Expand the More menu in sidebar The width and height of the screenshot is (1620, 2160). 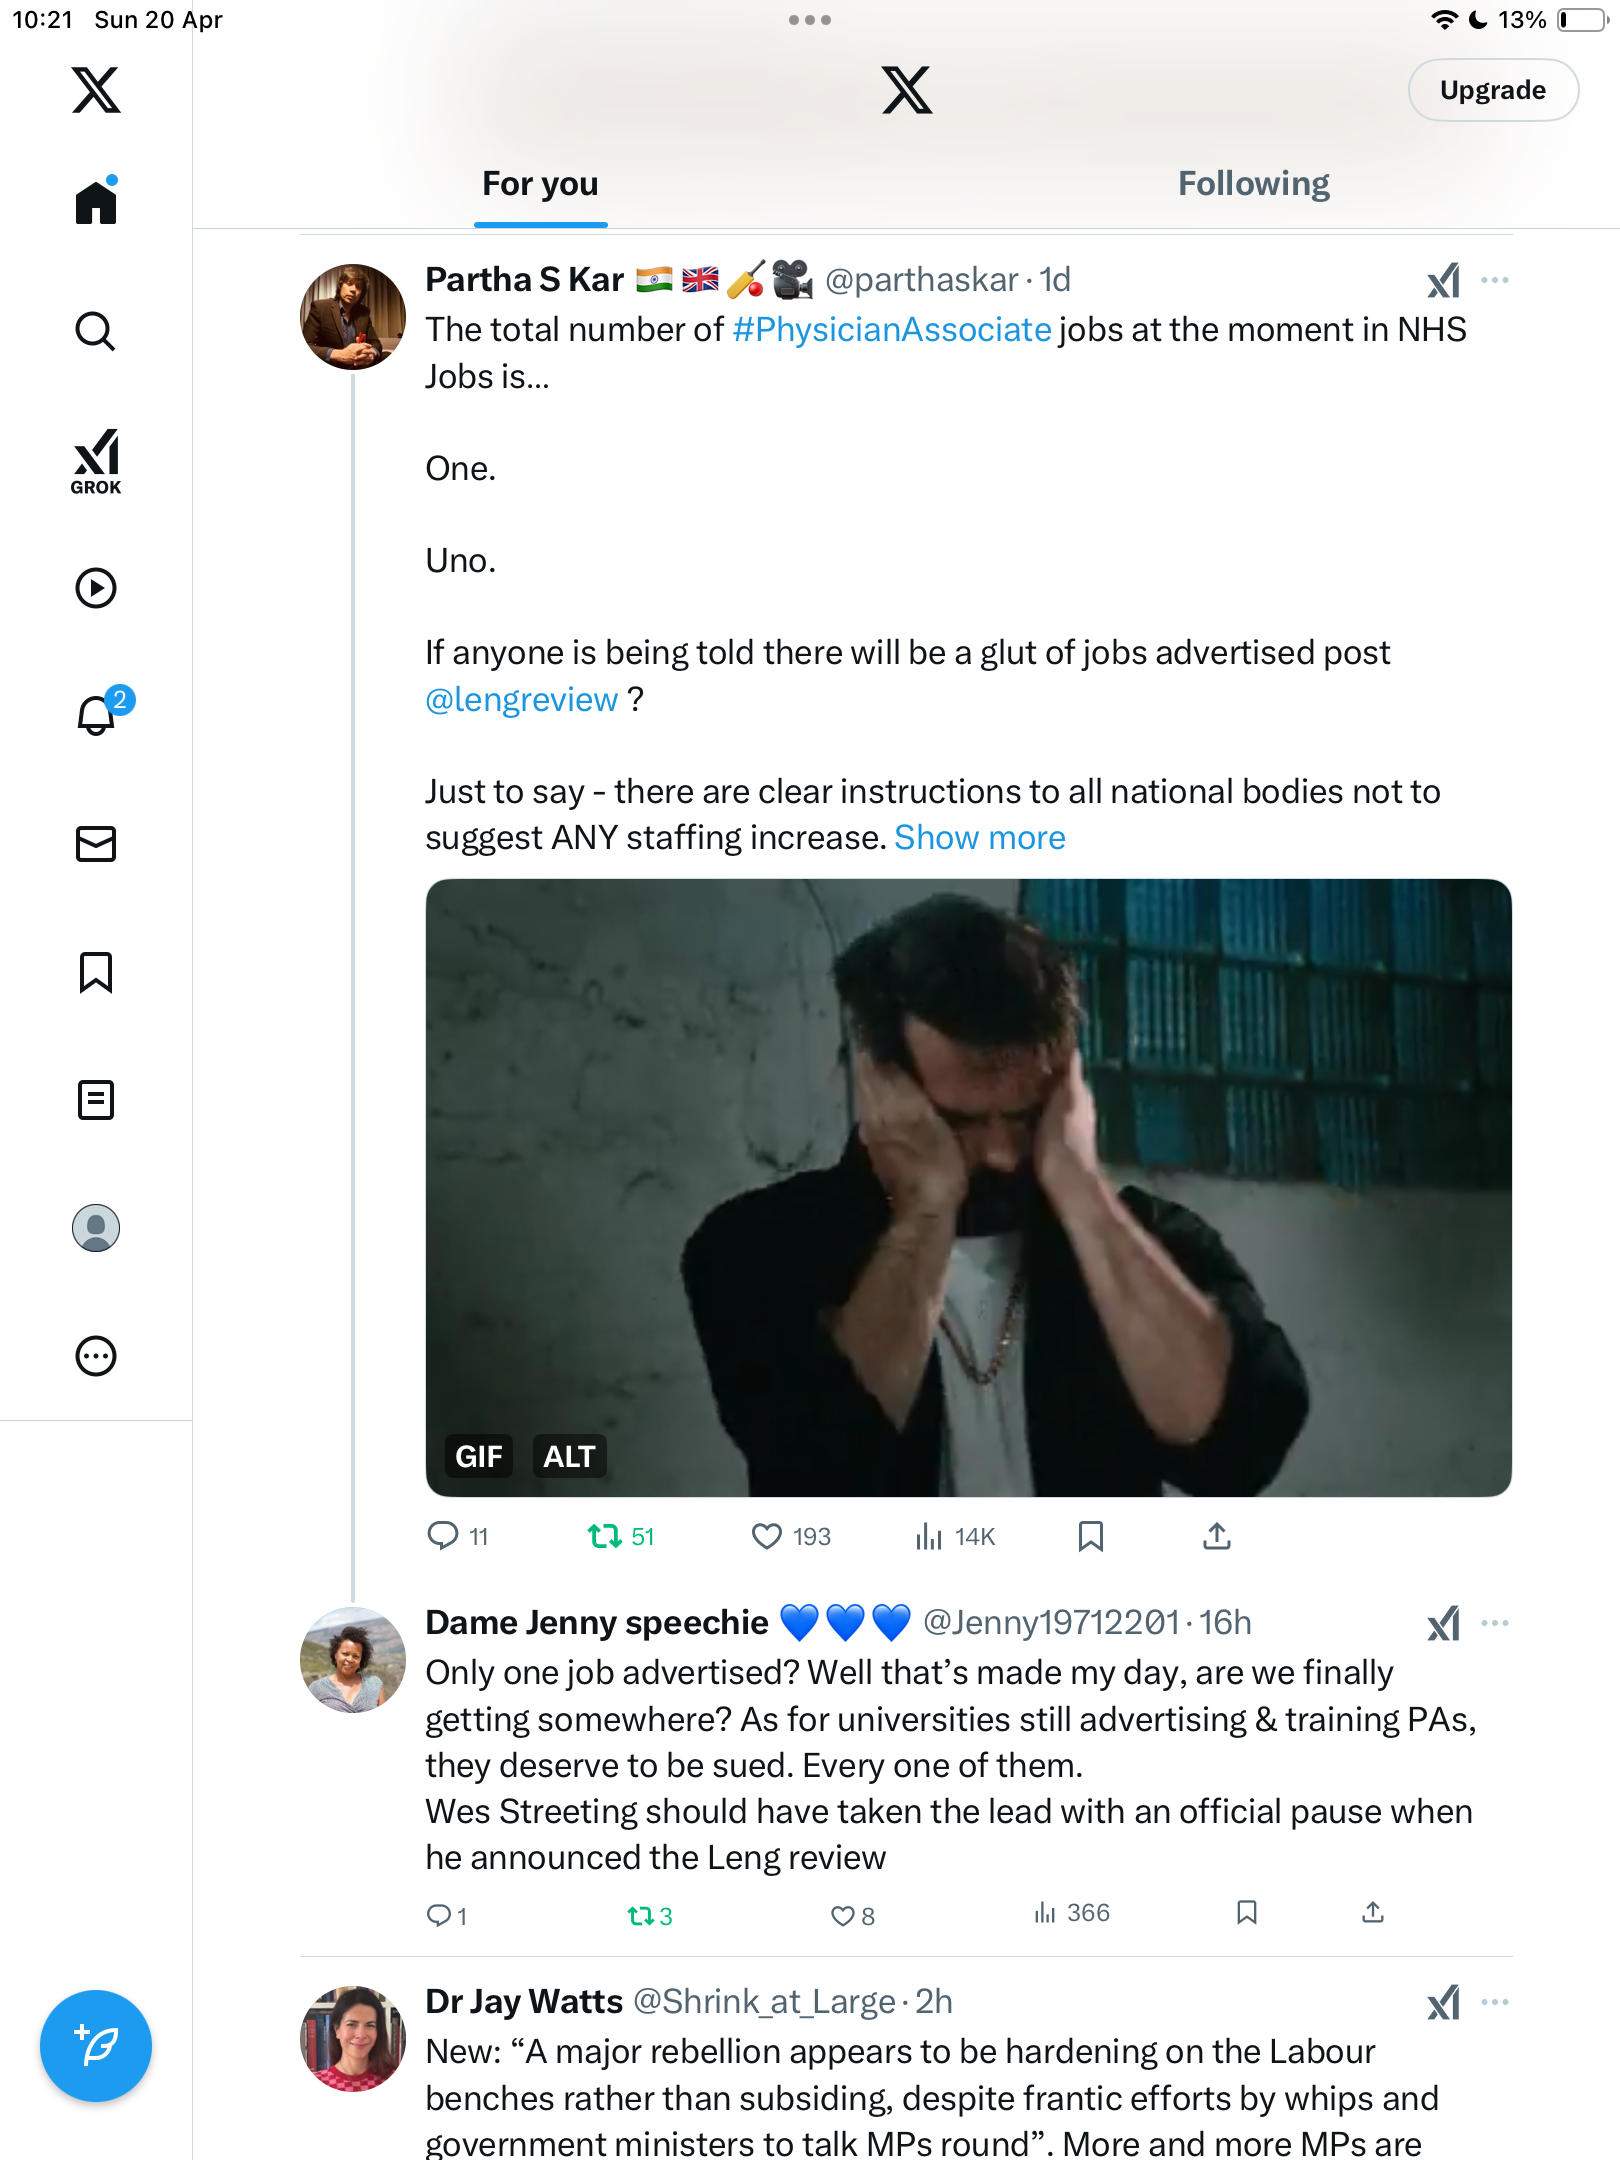96,1356
